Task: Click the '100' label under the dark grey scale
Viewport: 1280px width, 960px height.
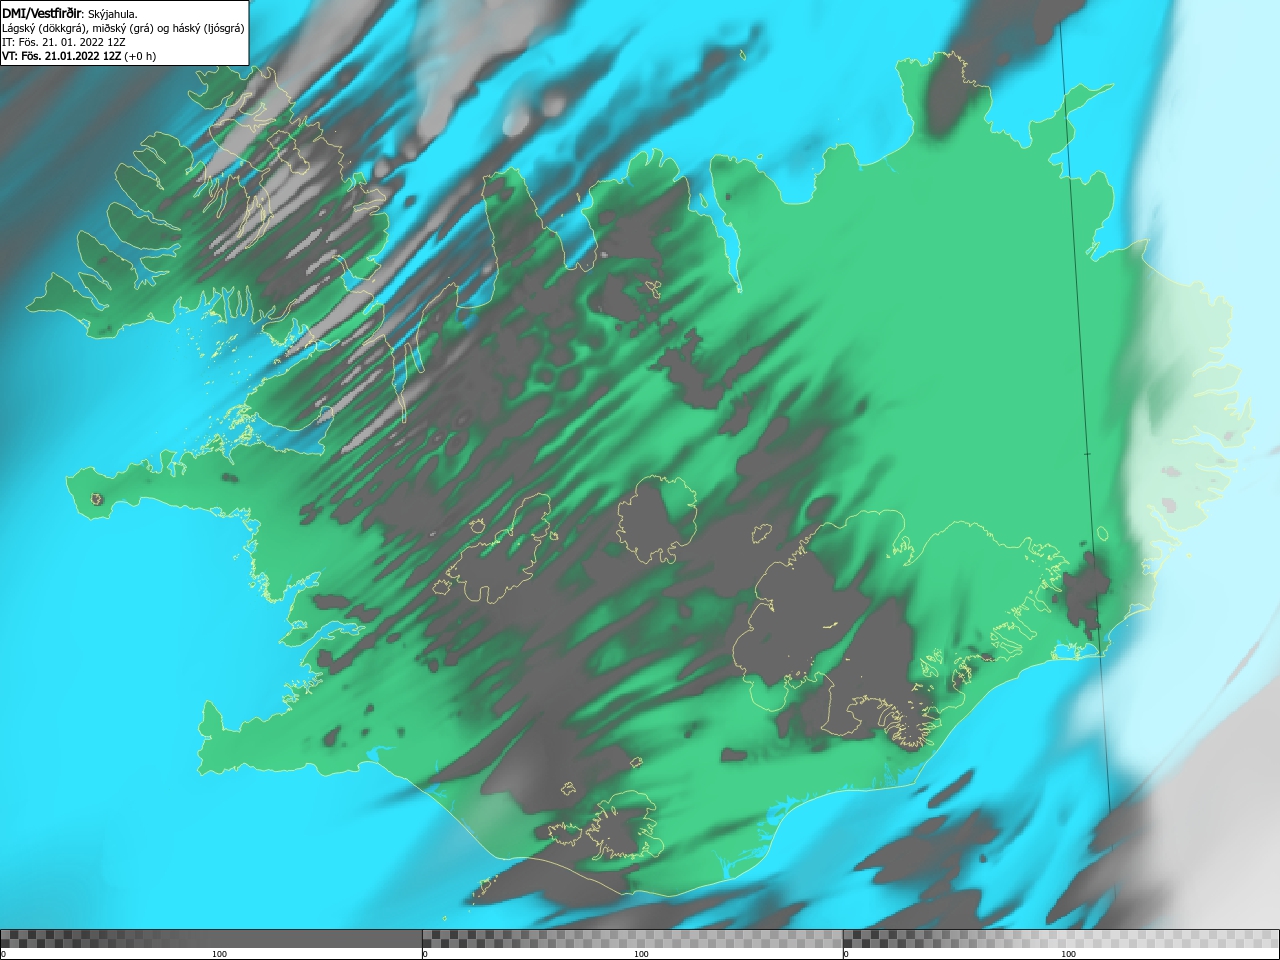Action: click(219, 954)
